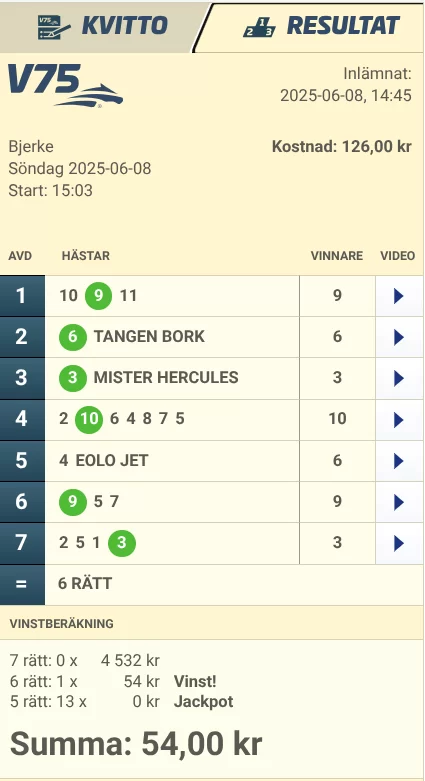The height and width of the screenshot is (781, 425).
Task: Click the receipt icon beside Kvitto
Action: coord(54,27)
